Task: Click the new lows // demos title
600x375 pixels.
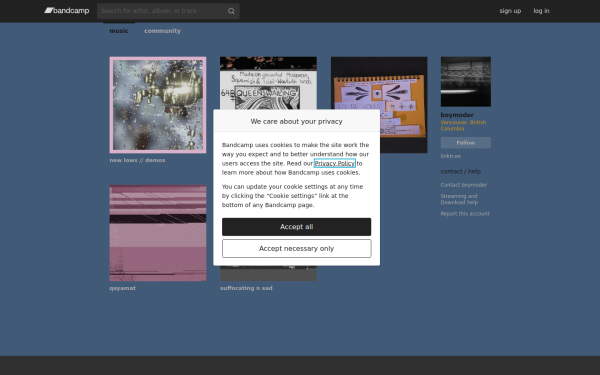Action: click(137, 160)
